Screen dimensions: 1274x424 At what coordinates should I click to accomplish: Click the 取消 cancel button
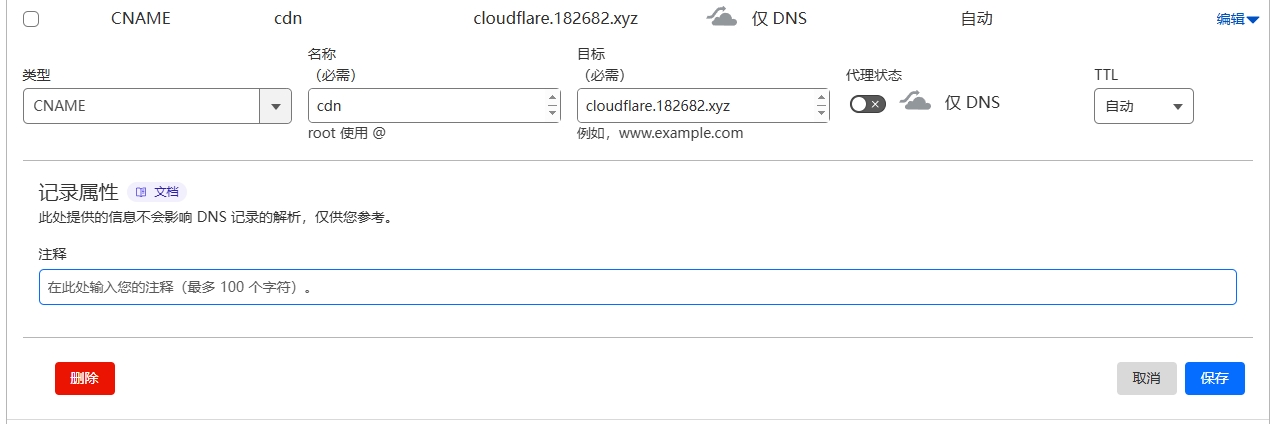pos(1146,378)
